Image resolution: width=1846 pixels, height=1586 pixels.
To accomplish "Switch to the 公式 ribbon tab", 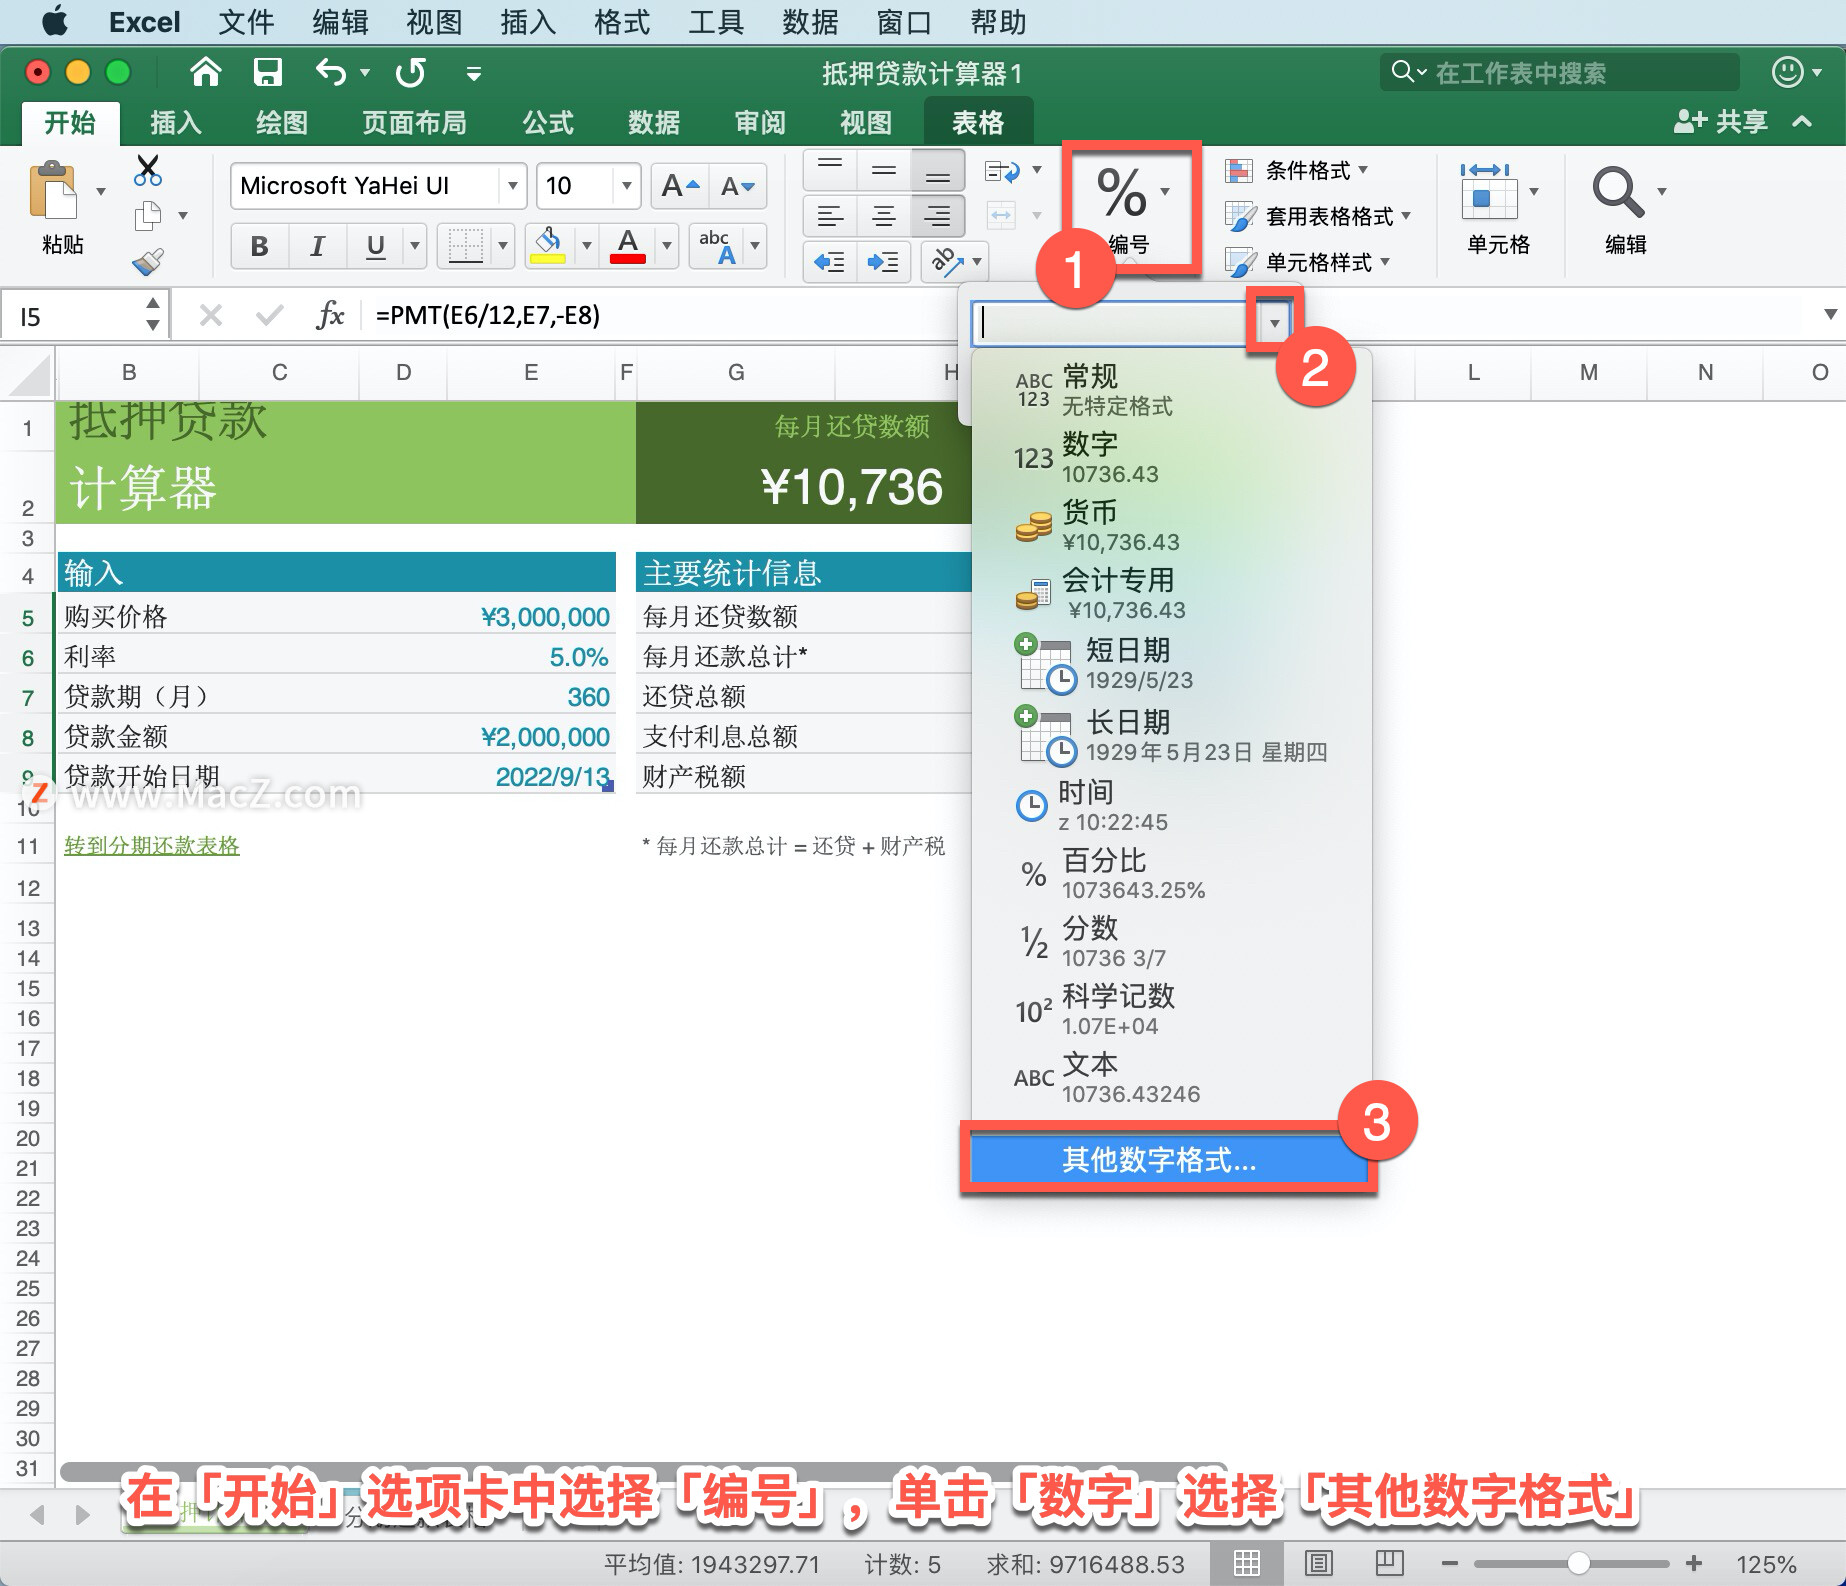I will pyautogui.click(x=548, y=123).
